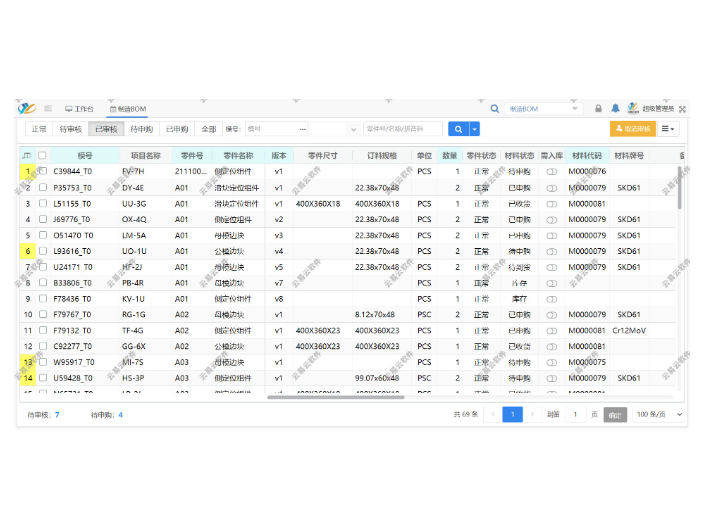704x528 pixels.
Task: Open the list options menu icon
Action: (669, 129)
